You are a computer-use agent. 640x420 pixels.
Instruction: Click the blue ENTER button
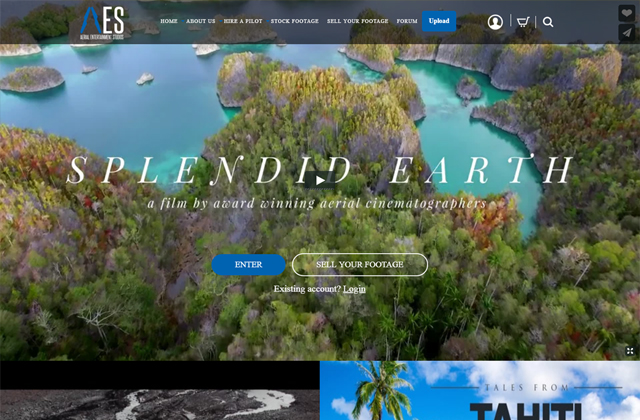[x=248, y=264]
